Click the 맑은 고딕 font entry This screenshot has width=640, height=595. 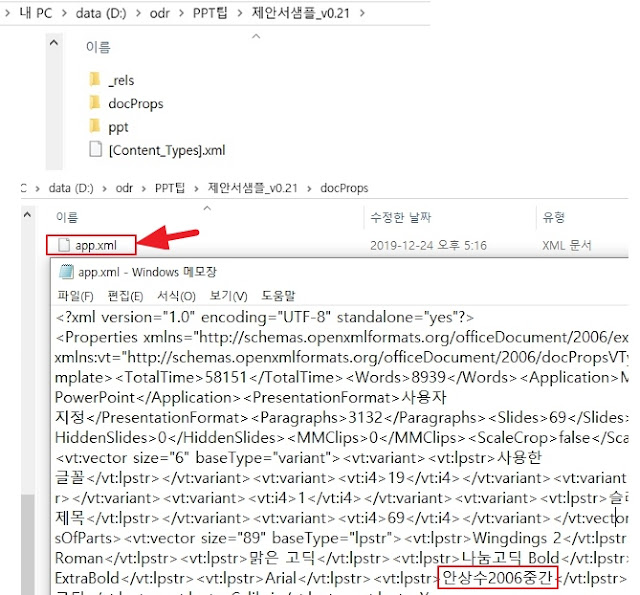click(x=282, y=557)
